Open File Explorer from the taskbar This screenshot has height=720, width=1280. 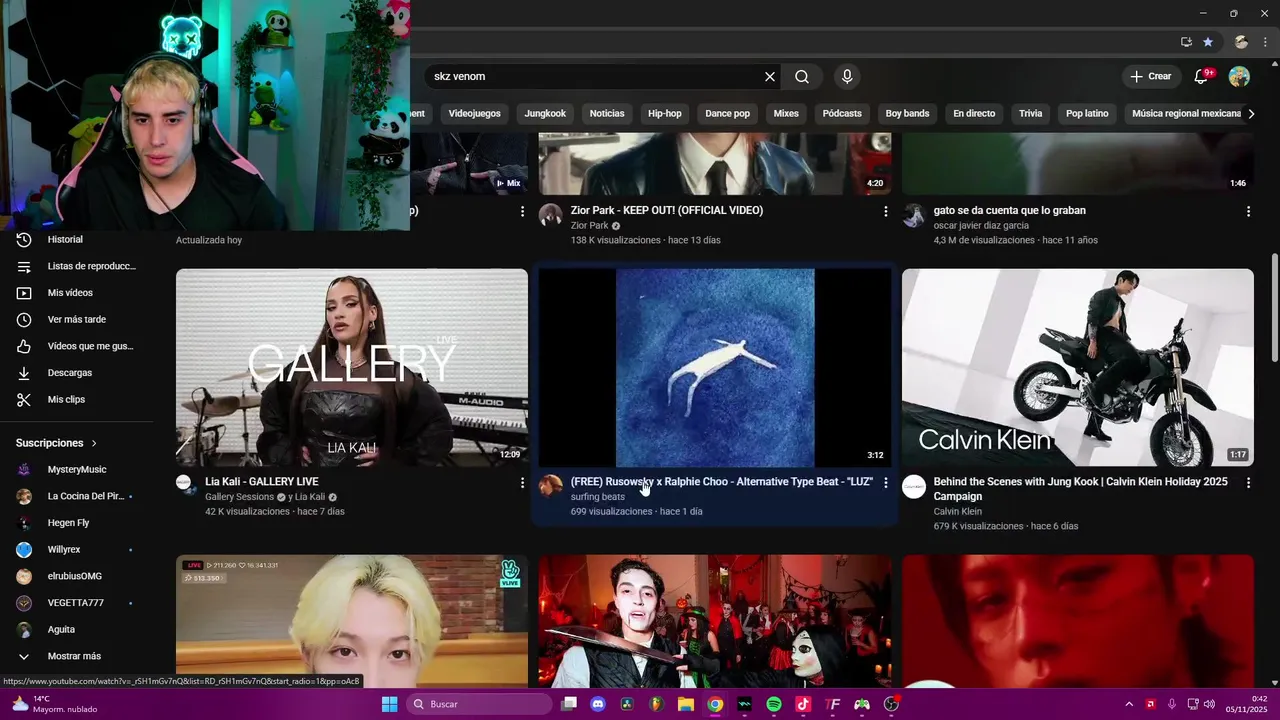[x=686, y=704]
